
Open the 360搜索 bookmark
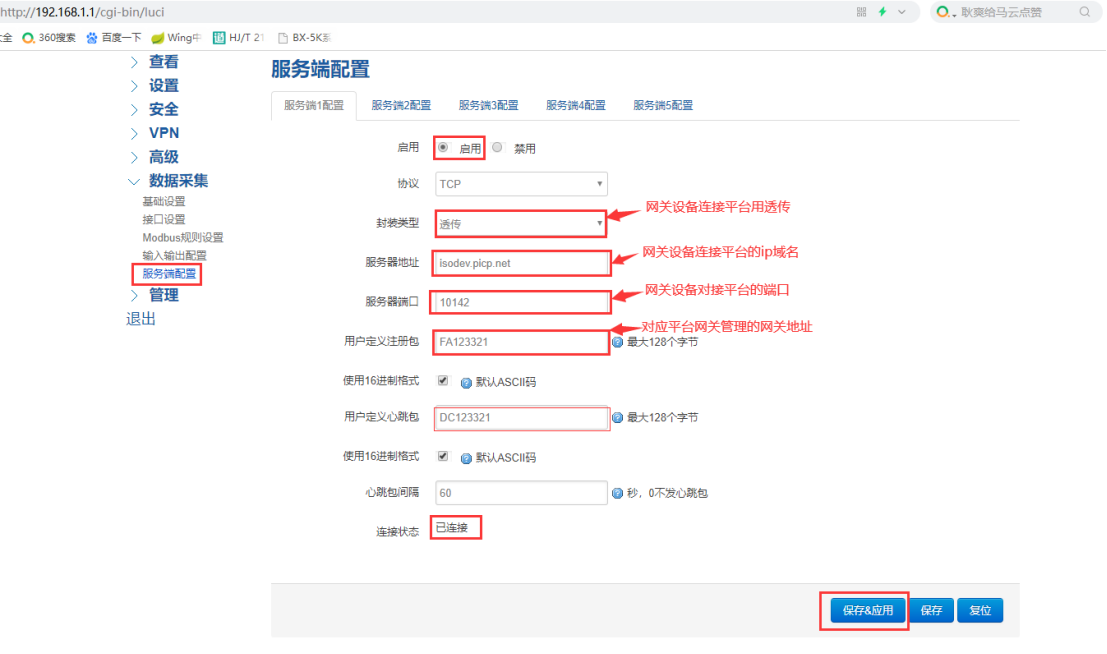click(x=50, y=38)
